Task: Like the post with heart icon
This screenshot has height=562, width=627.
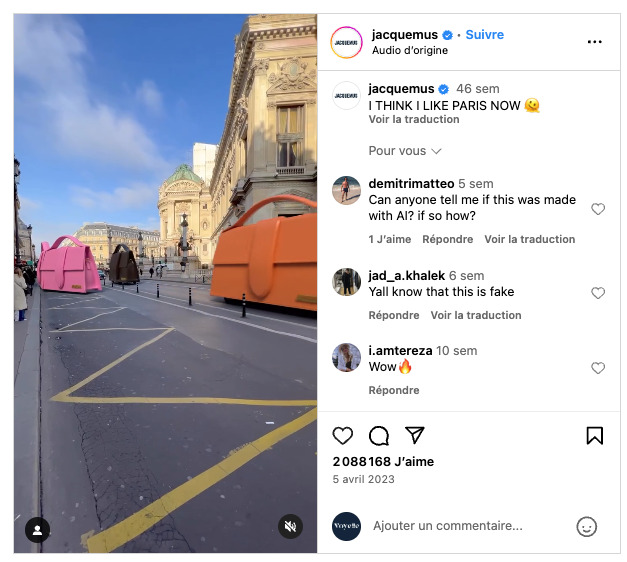Action: coord(343,436)
